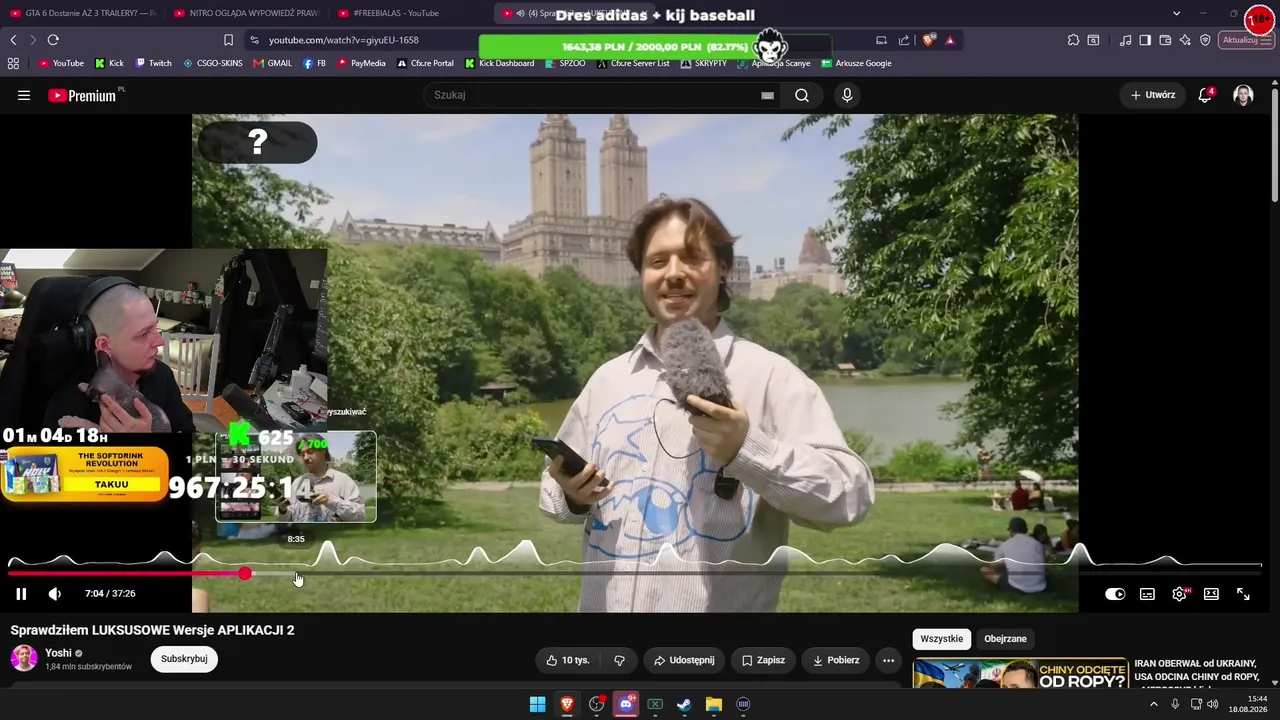Select the Wszystkie filter chip

[941, 639]
